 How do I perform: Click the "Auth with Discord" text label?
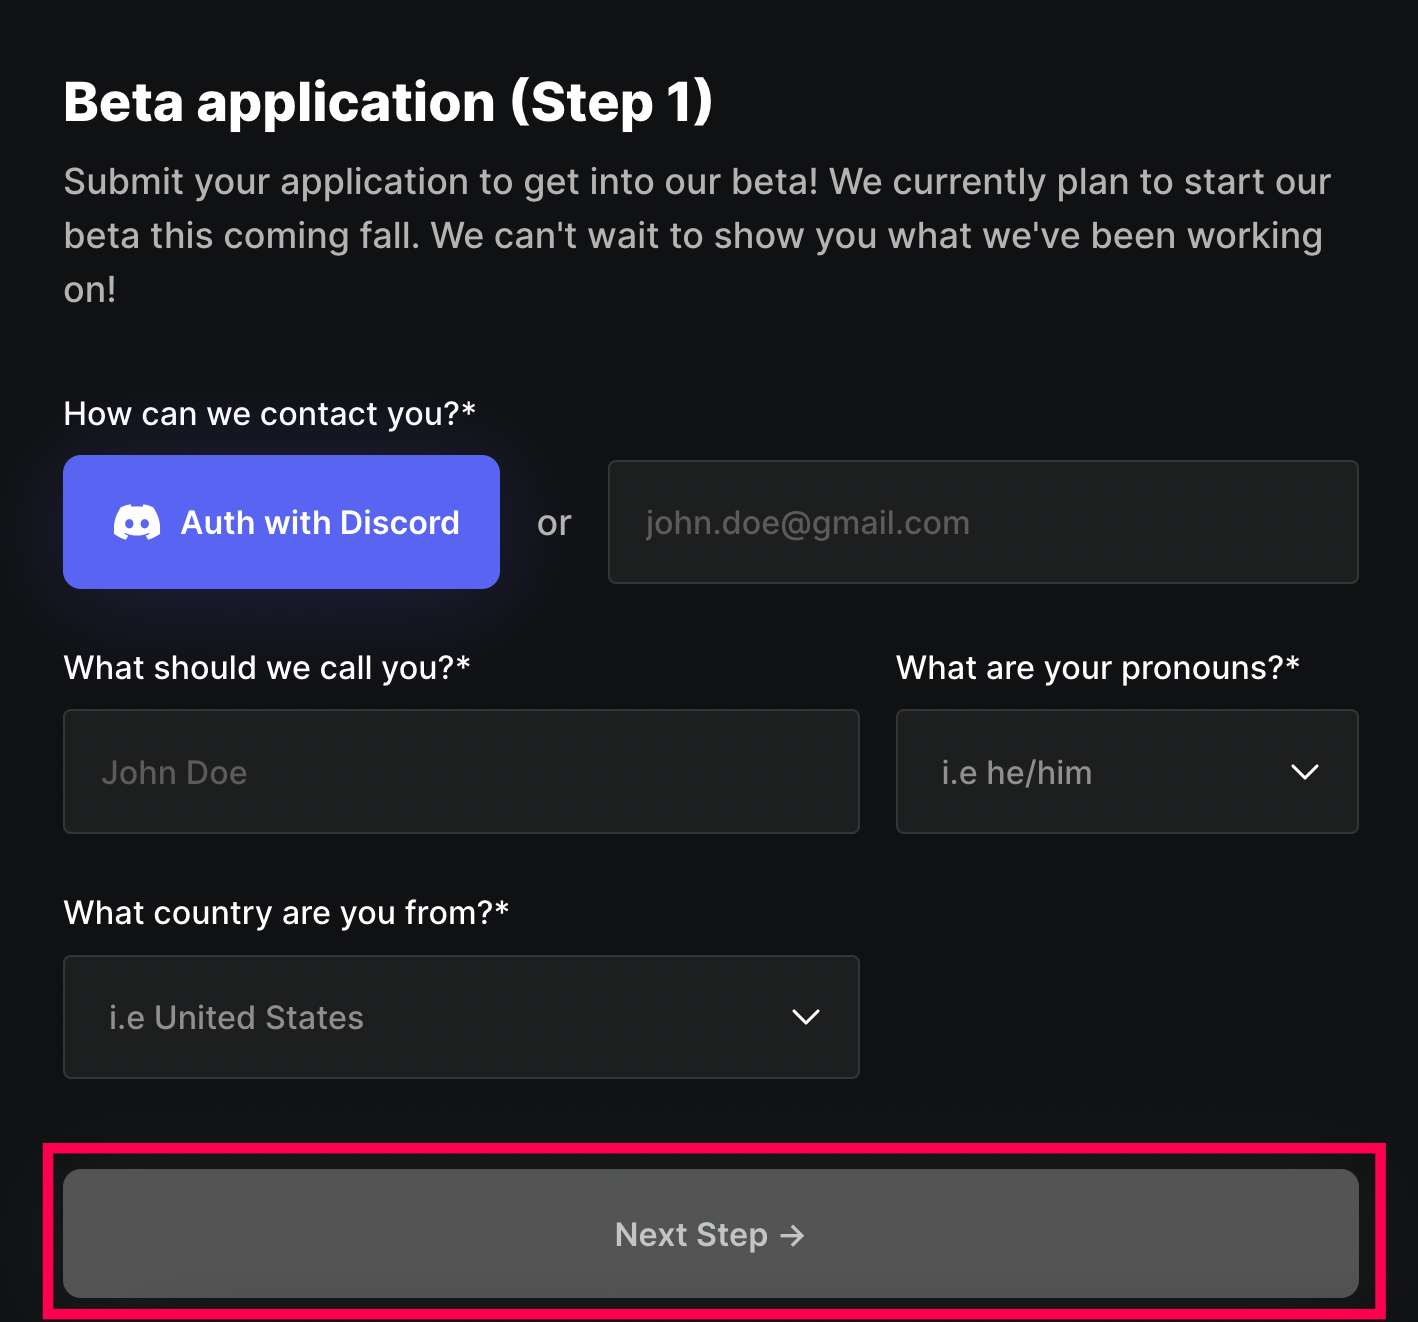coord(320,523)
